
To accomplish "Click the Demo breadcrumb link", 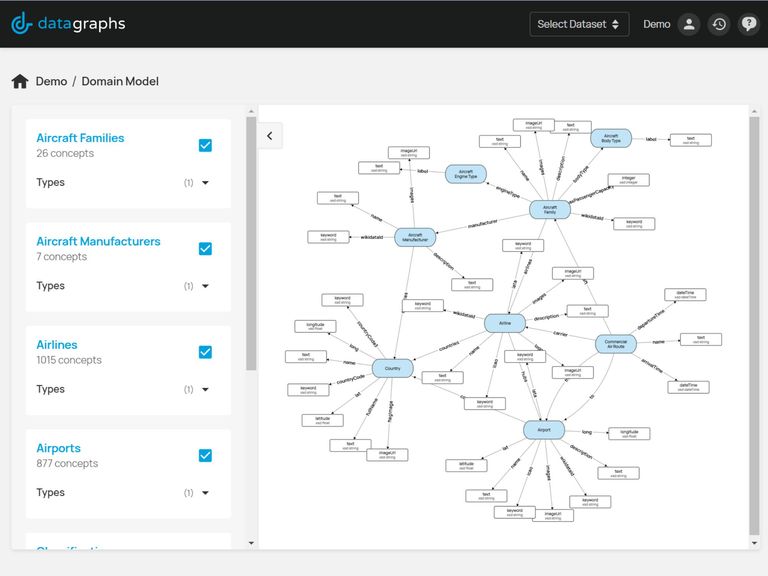I will click(51, 81).
